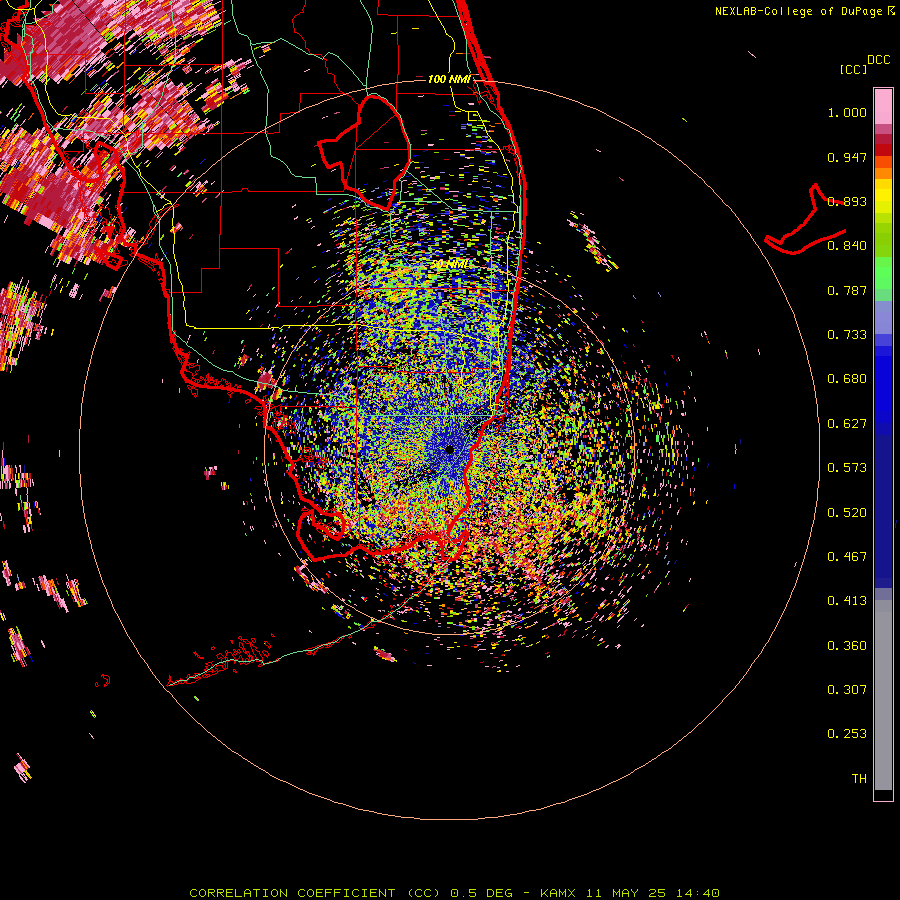The height and width of the screenshot is (900, 900).
Task: Click the 100 NMI range ring label
Action: (449, 79)
